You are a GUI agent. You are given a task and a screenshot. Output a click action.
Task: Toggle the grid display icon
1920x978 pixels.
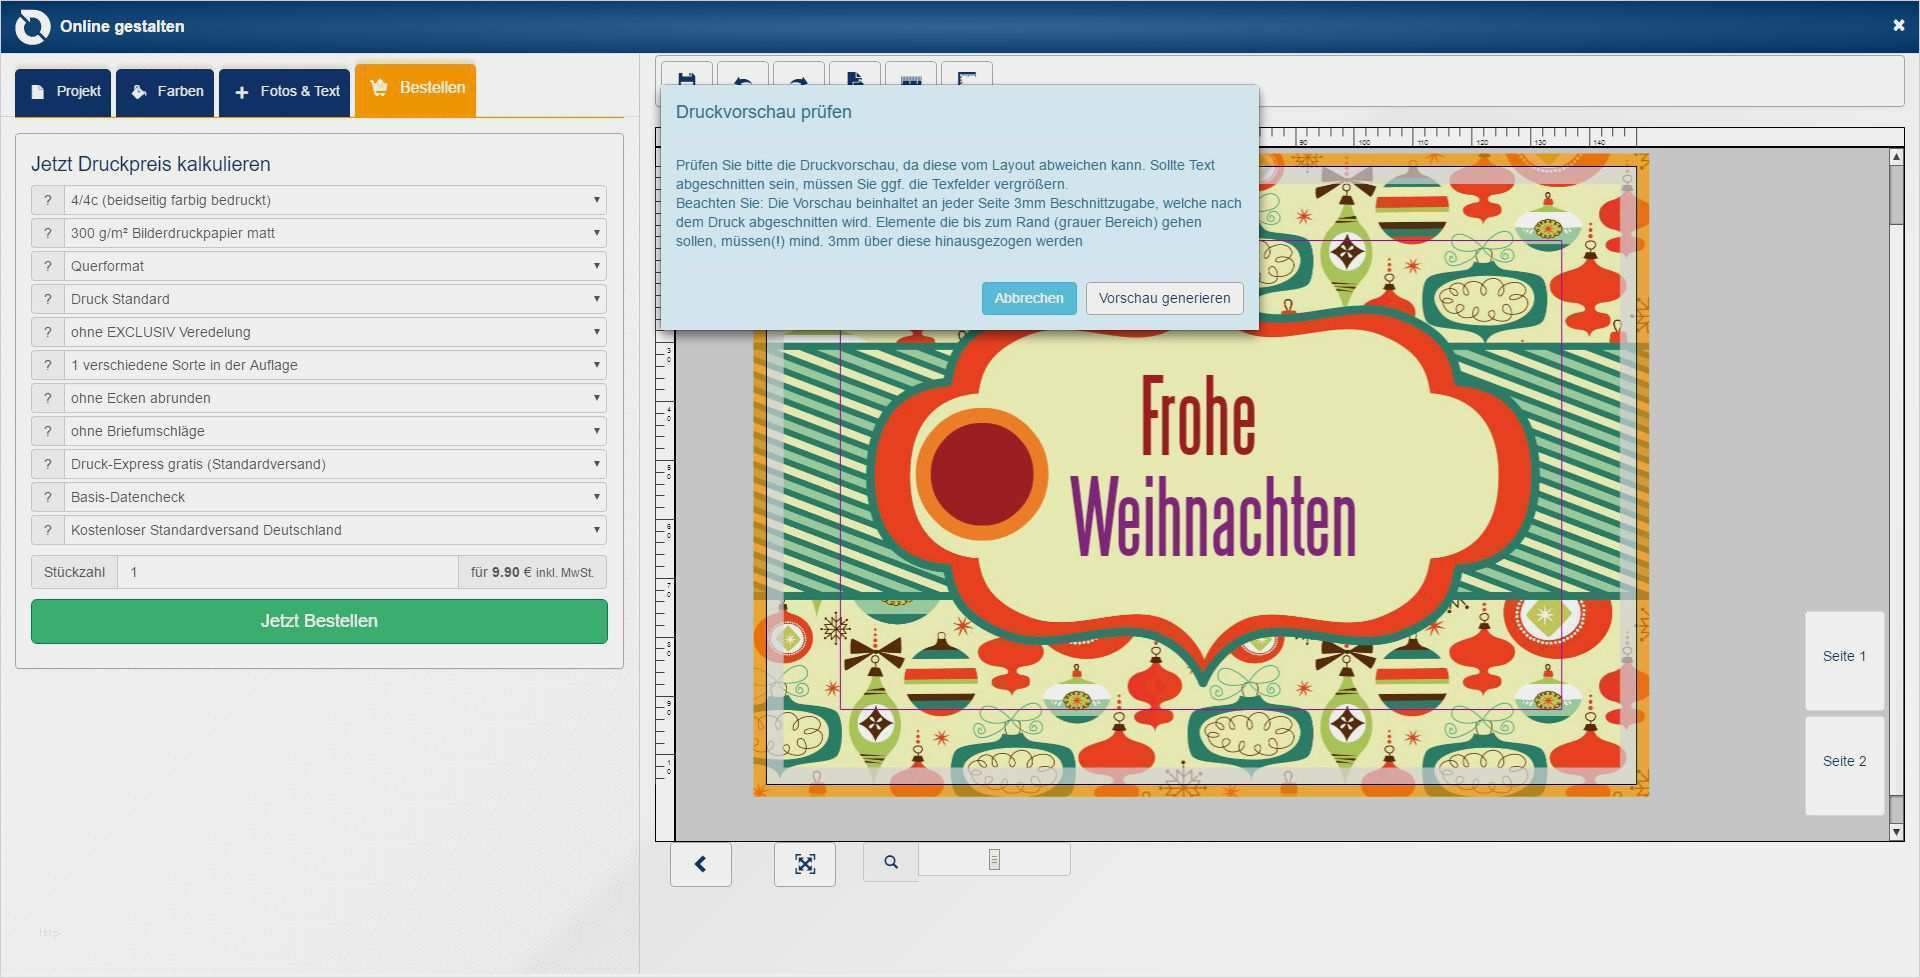(910, 80)
